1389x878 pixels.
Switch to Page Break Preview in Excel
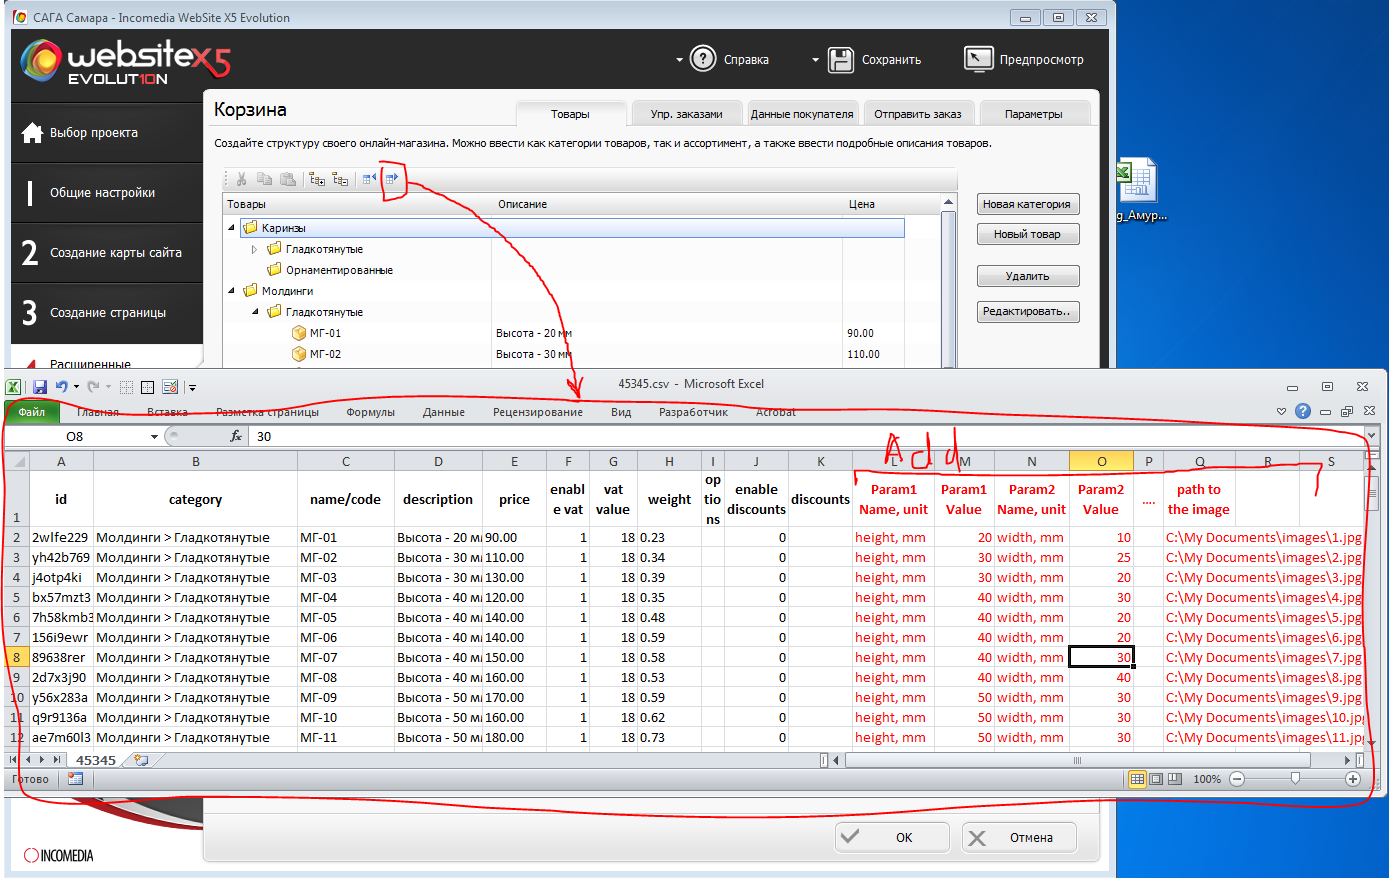(1175, 779)
